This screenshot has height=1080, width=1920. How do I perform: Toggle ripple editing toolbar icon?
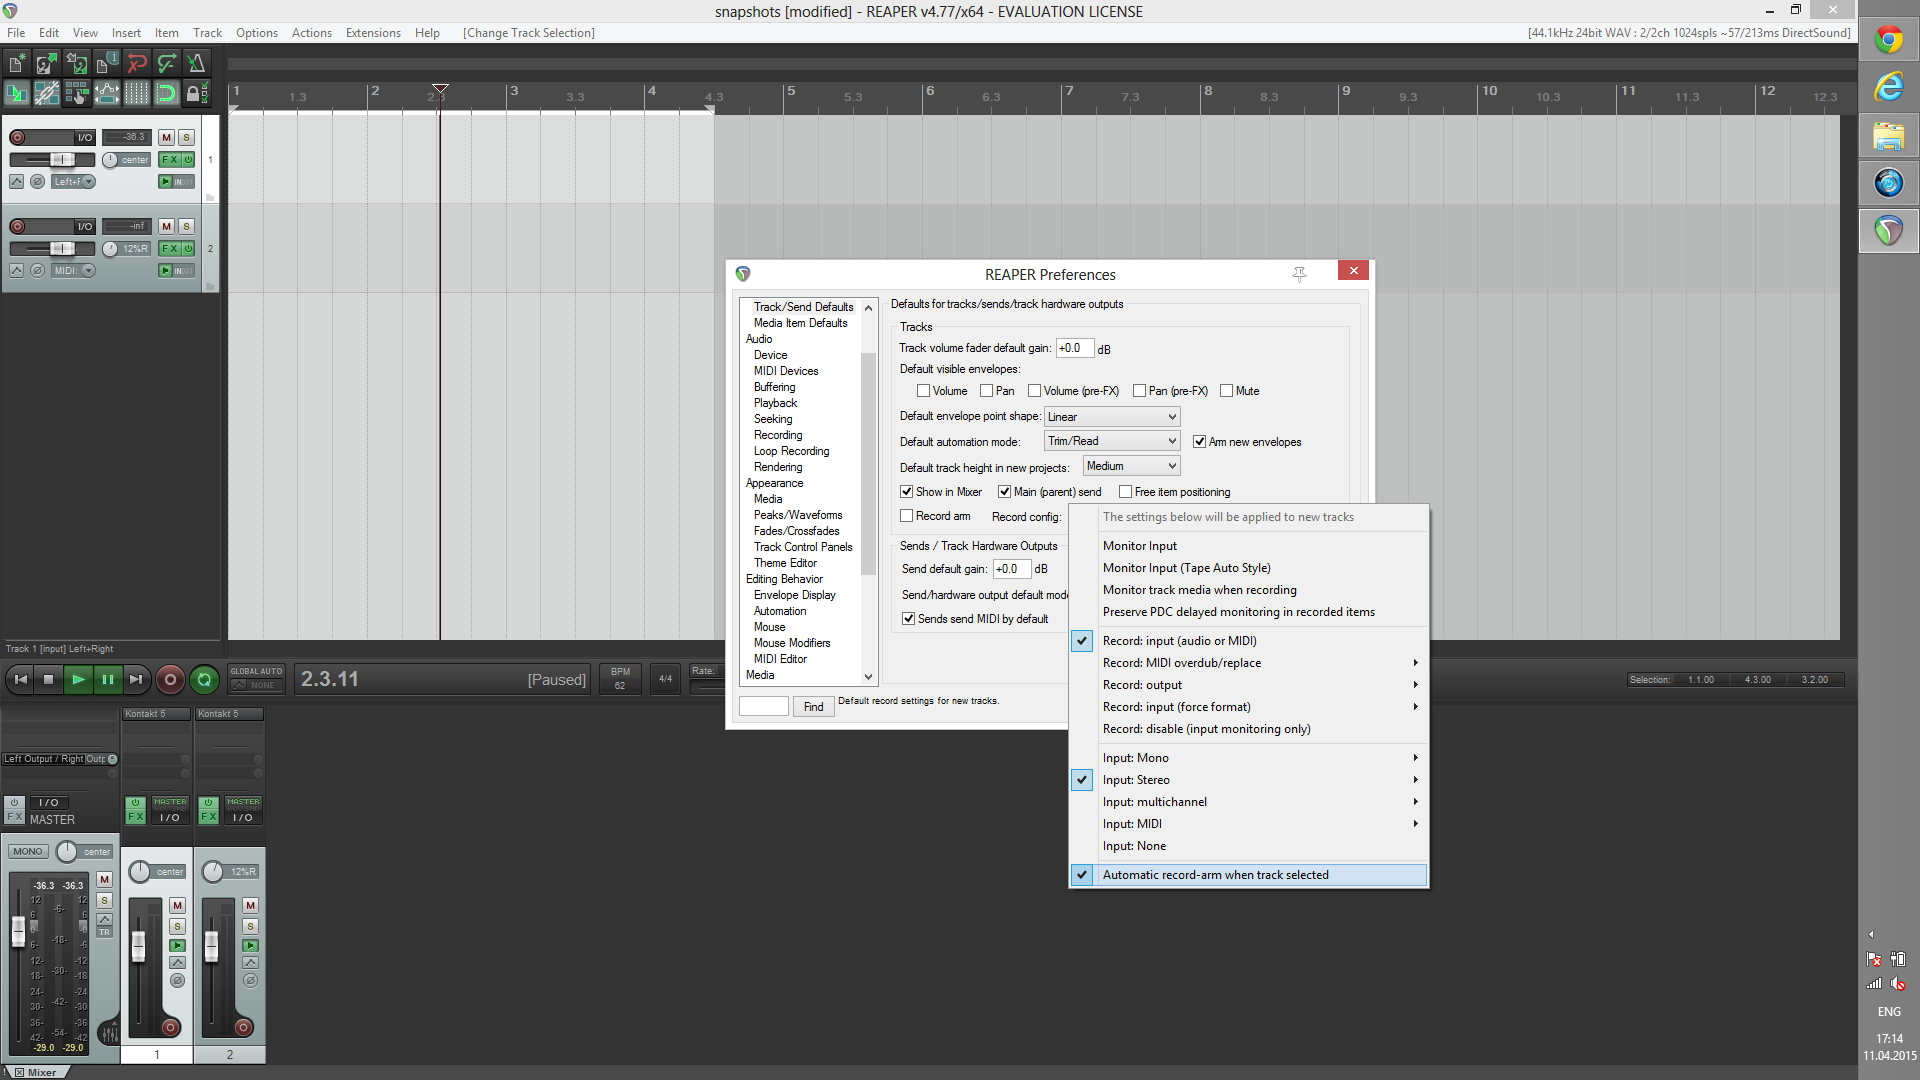click(x=77, y=94)
